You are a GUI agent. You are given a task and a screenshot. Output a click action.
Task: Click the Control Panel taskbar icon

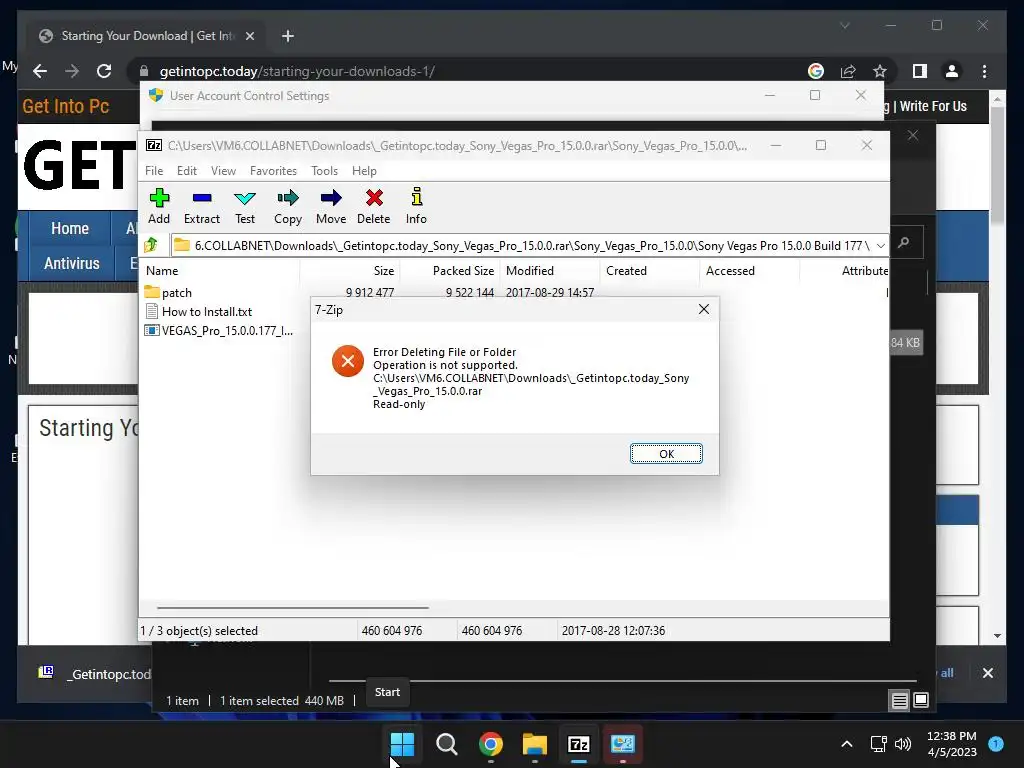point(622,744)
